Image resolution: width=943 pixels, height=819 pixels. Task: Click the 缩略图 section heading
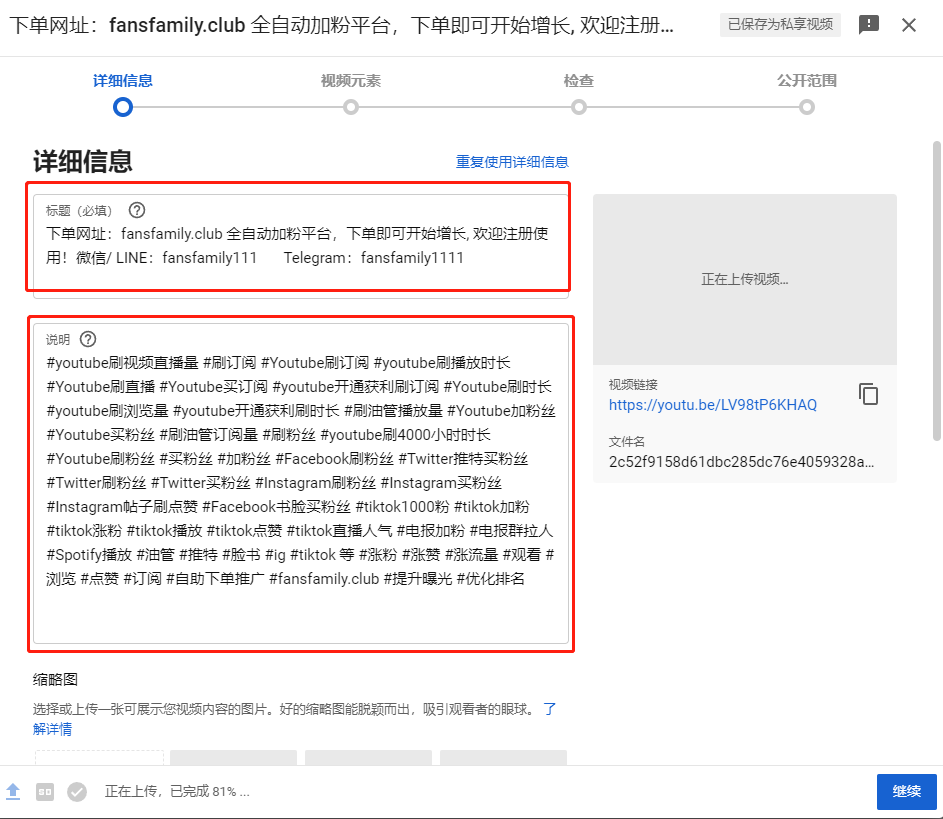tap(55, 679)
